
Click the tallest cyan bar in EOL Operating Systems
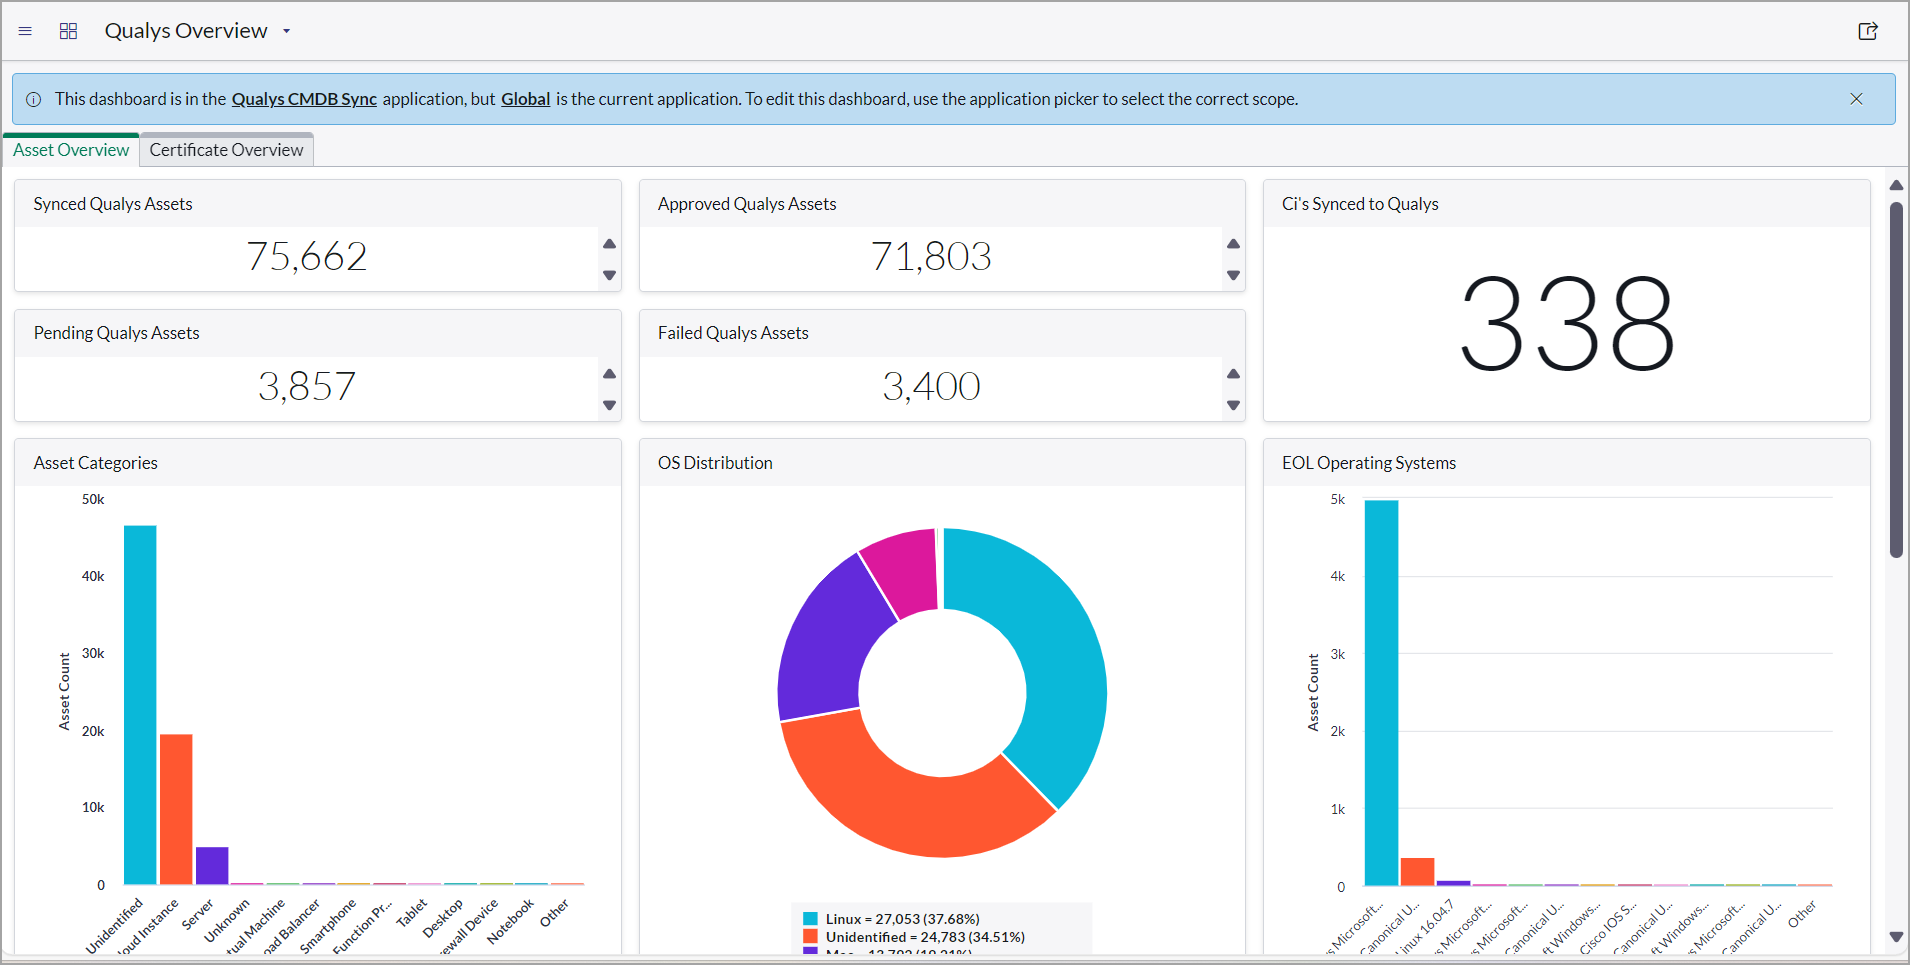coord(1382,693)
